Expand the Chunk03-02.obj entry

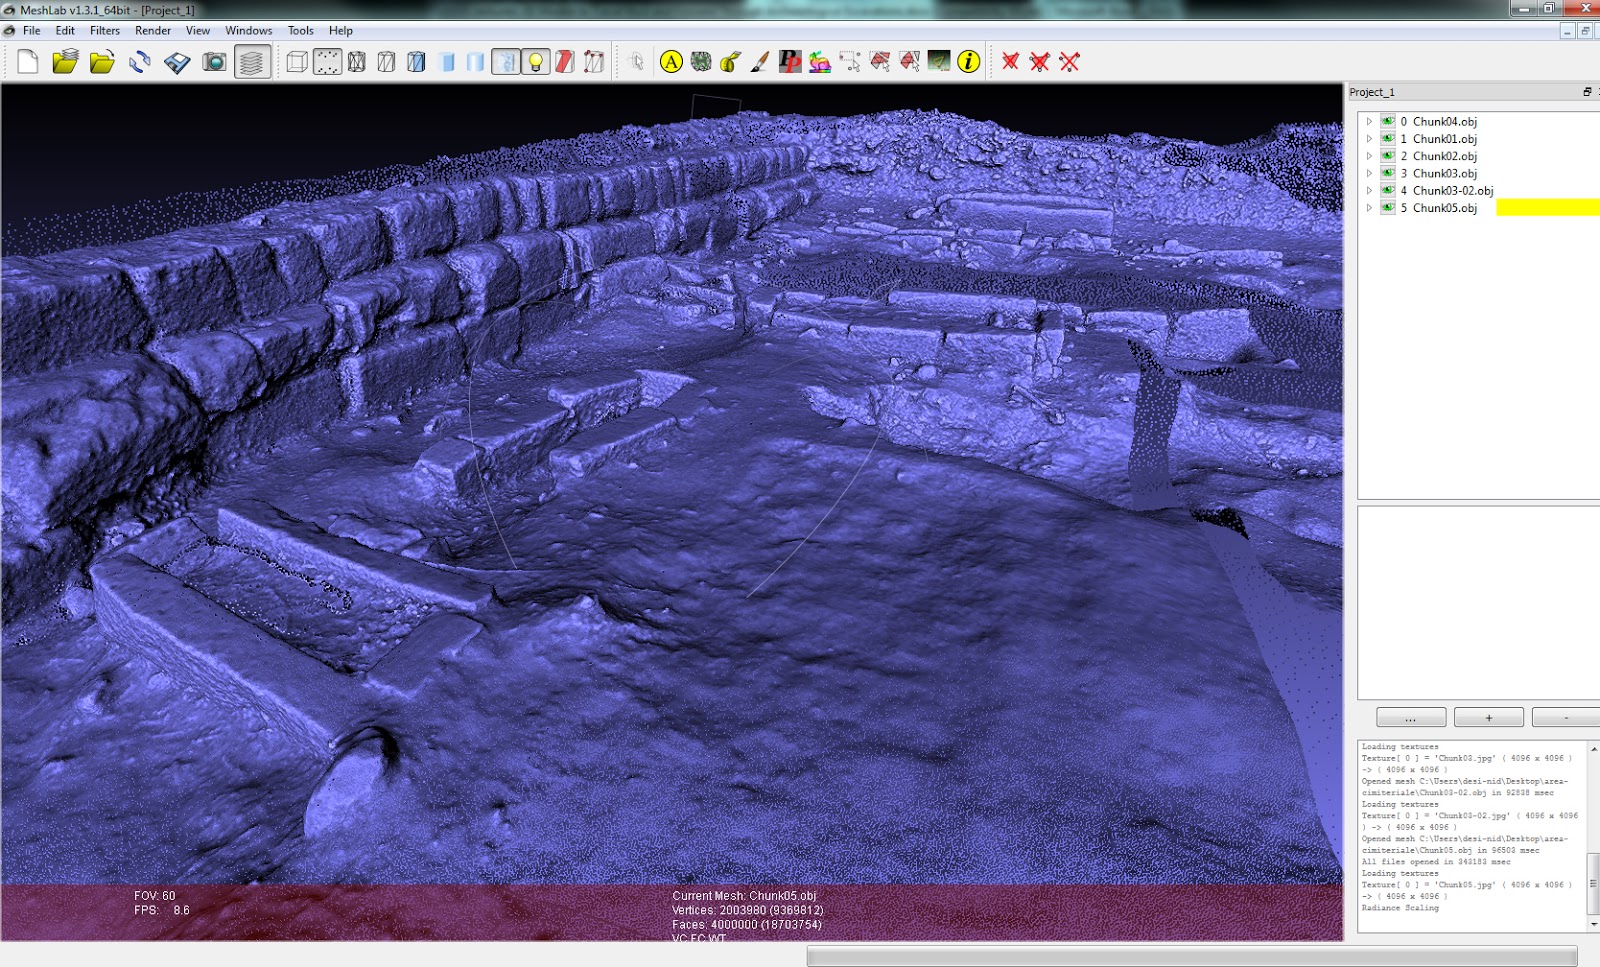pos(1369,190)
